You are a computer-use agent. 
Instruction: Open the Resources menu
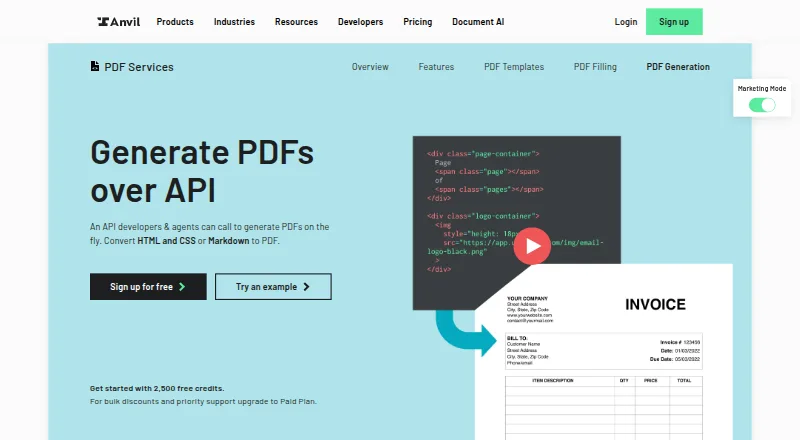(296, 21)
